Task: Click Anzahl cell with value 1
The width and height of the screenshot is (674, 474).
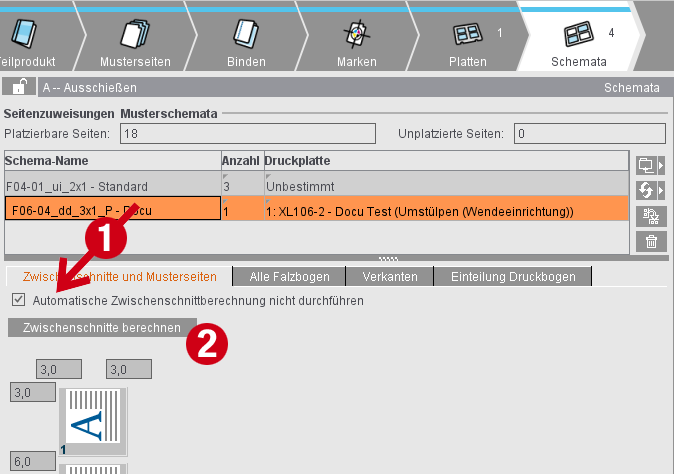Action: (243, 209)
